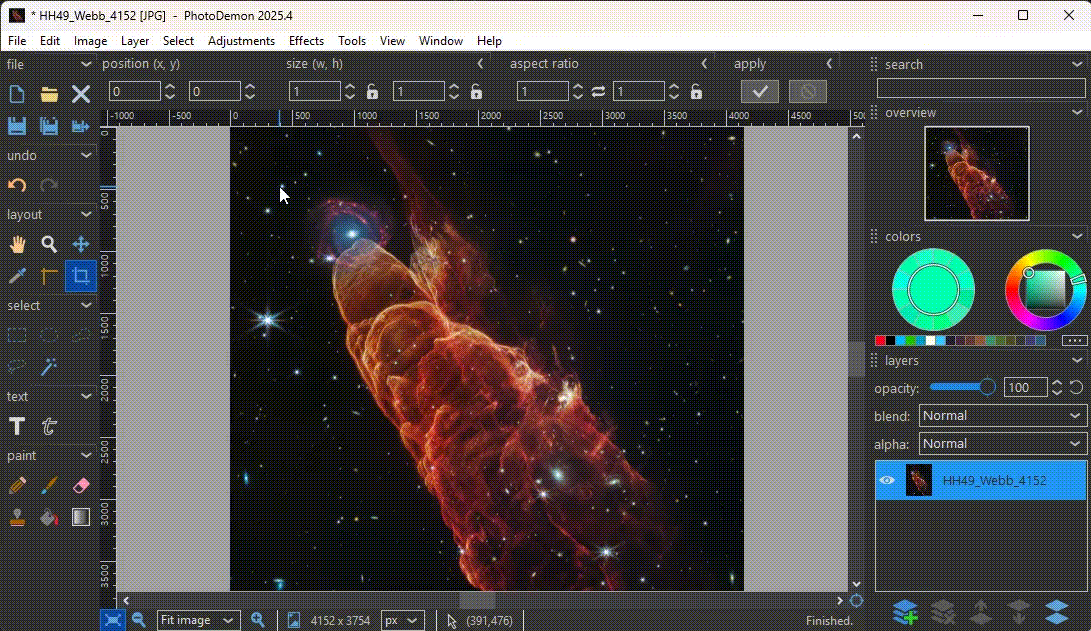Open the Select menu

click(178, 41)
